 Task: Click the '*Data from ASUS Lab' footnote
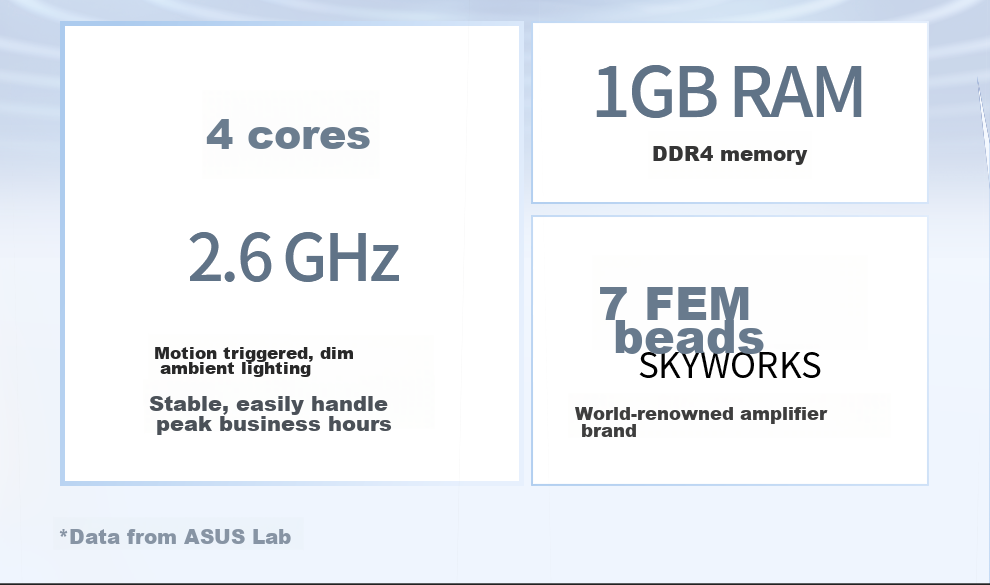[176, 536]
